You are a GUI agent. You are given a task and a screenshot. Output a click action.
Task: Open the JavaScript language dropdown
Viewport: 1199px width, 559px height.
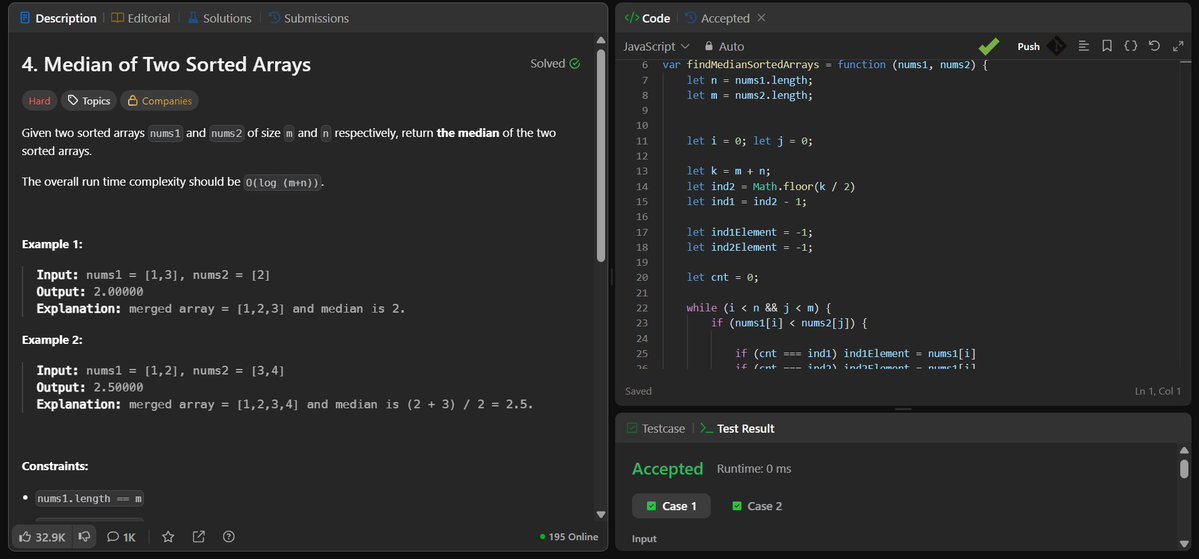point(656,46)
